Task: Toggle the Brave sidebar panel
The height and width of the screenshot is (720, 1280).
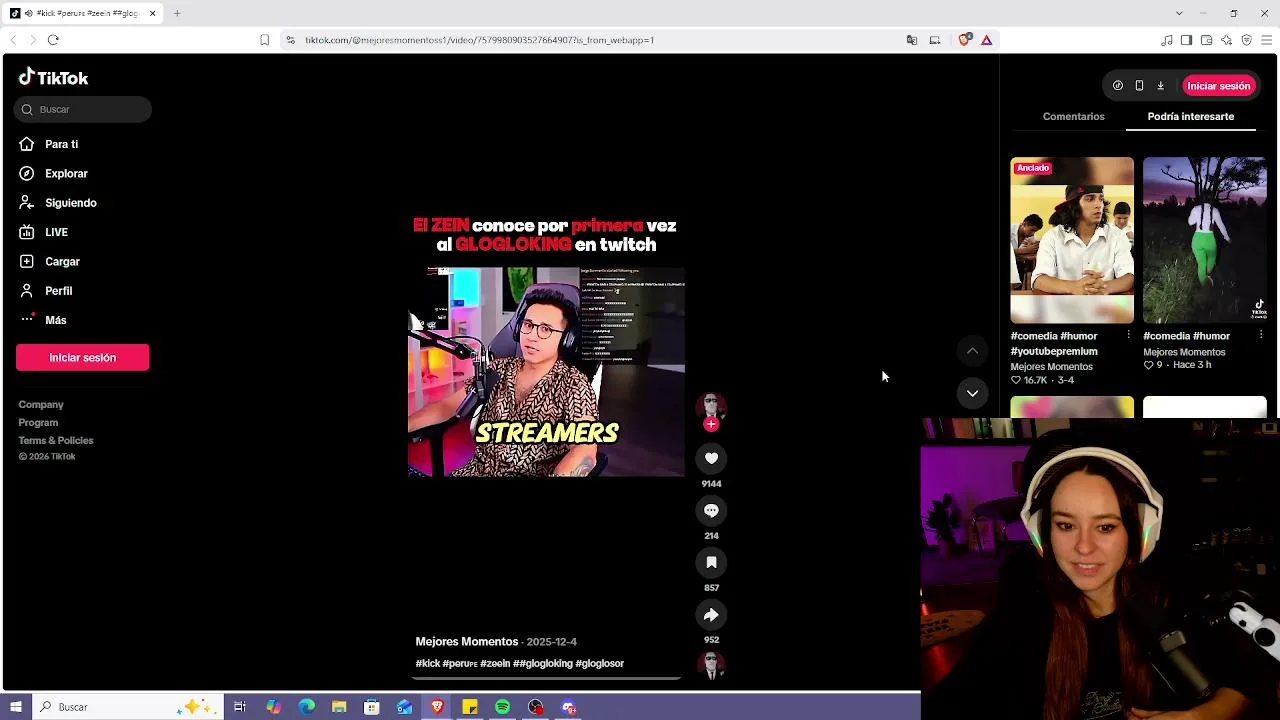Action: [x=1186, y=40]
